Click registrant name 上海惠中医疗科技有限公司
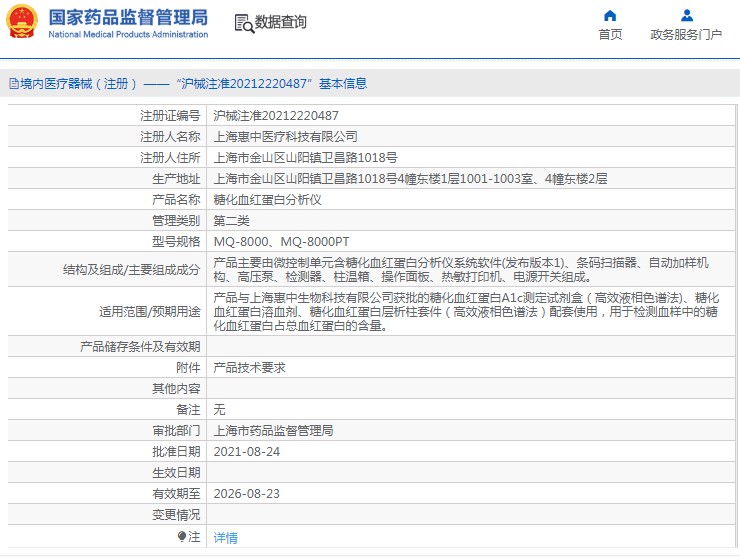 tap(285, 137)
